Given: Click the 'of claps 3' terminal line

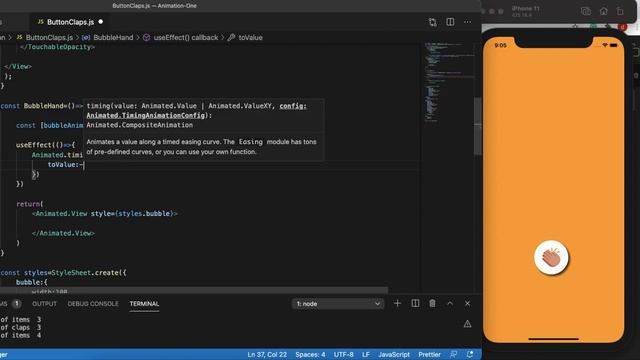Looking at the screenshot, I should tap(20, 327).
